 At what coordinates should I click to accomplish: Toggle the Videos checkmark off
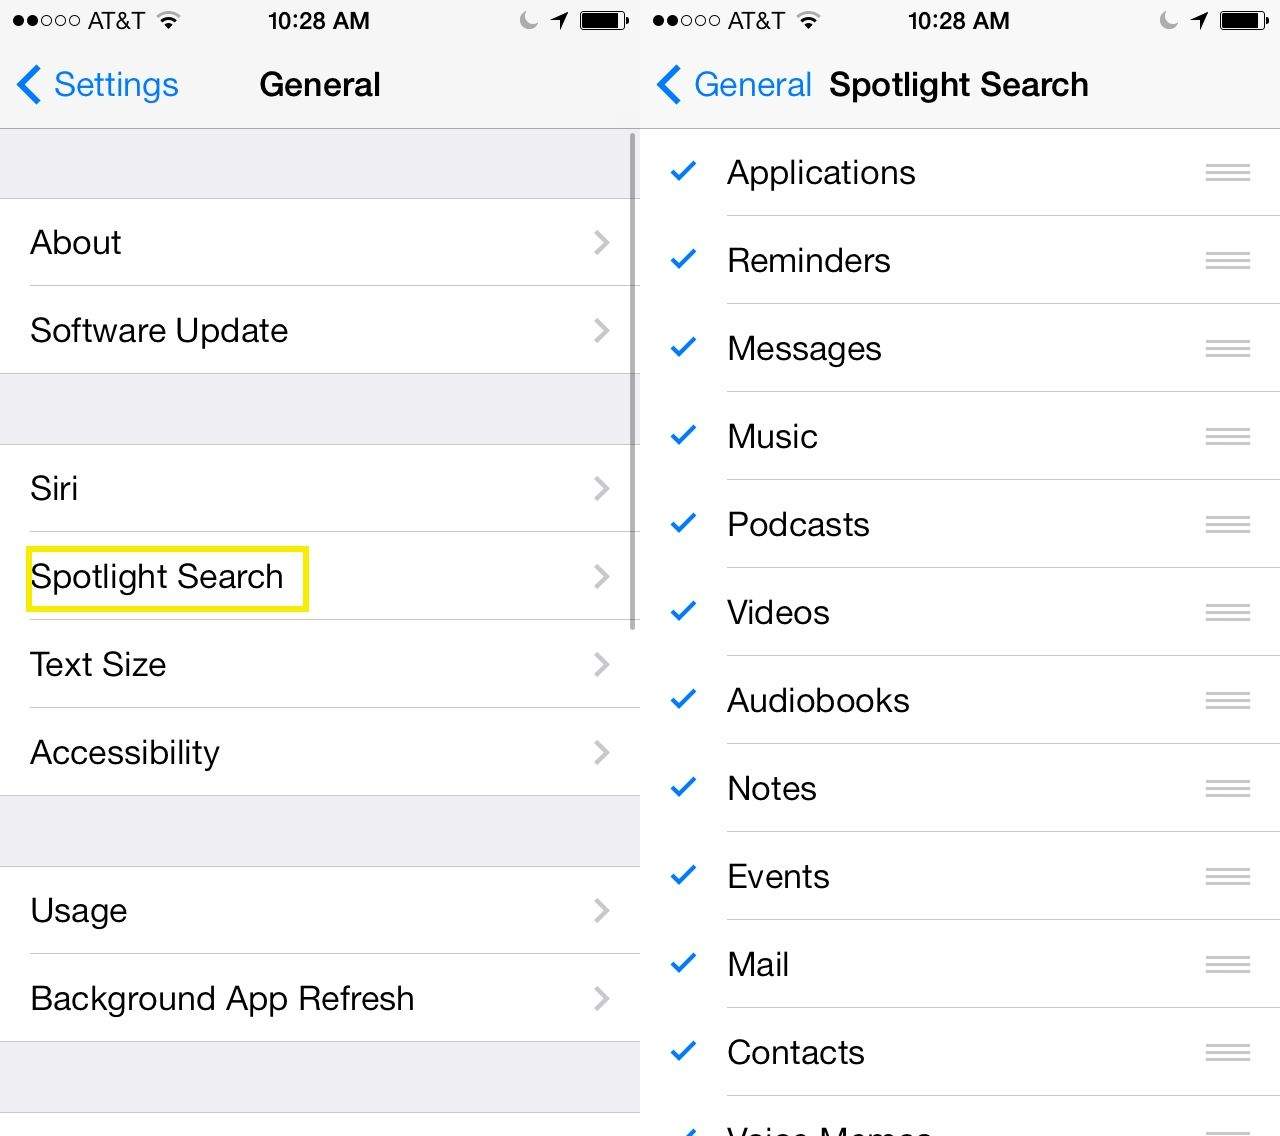684,612
